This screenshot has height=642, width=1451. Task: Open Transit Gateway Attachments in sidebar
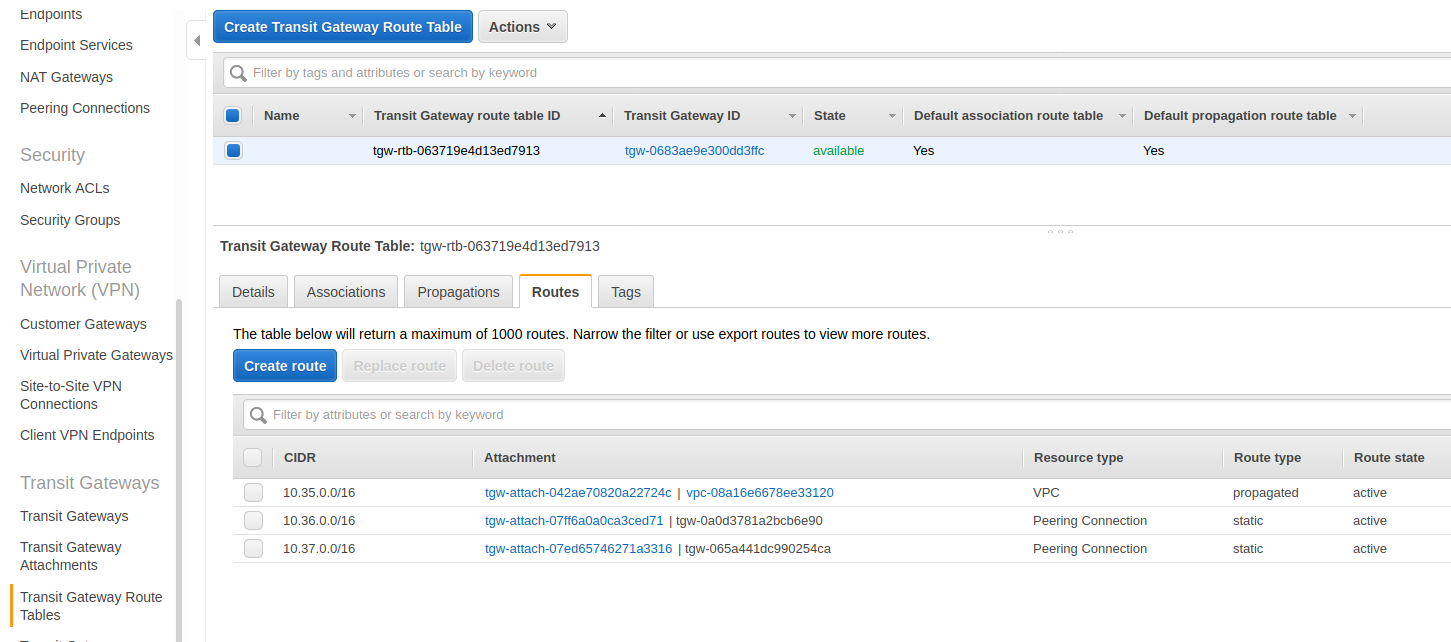click(x=71, y=556)
